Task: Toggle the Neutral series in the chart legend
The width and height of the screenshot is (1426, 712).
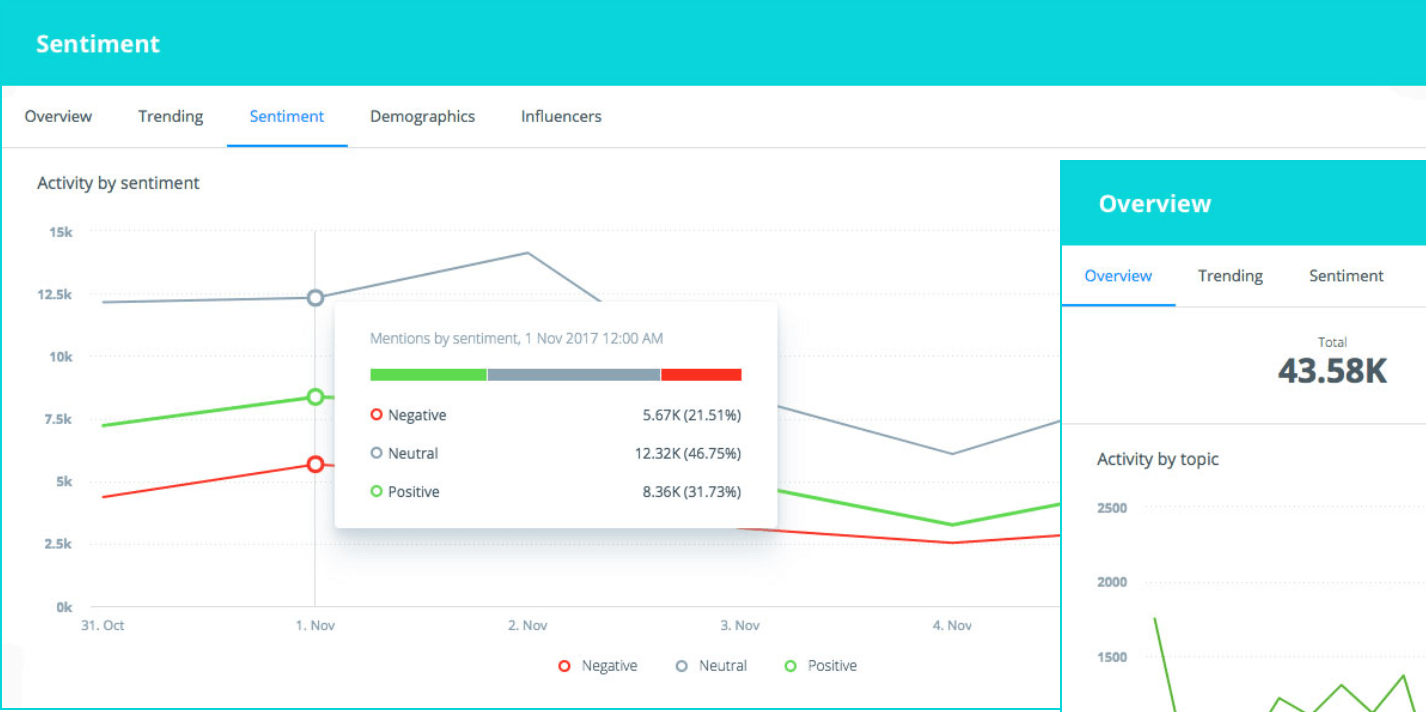Action: [x=711, y=665]
